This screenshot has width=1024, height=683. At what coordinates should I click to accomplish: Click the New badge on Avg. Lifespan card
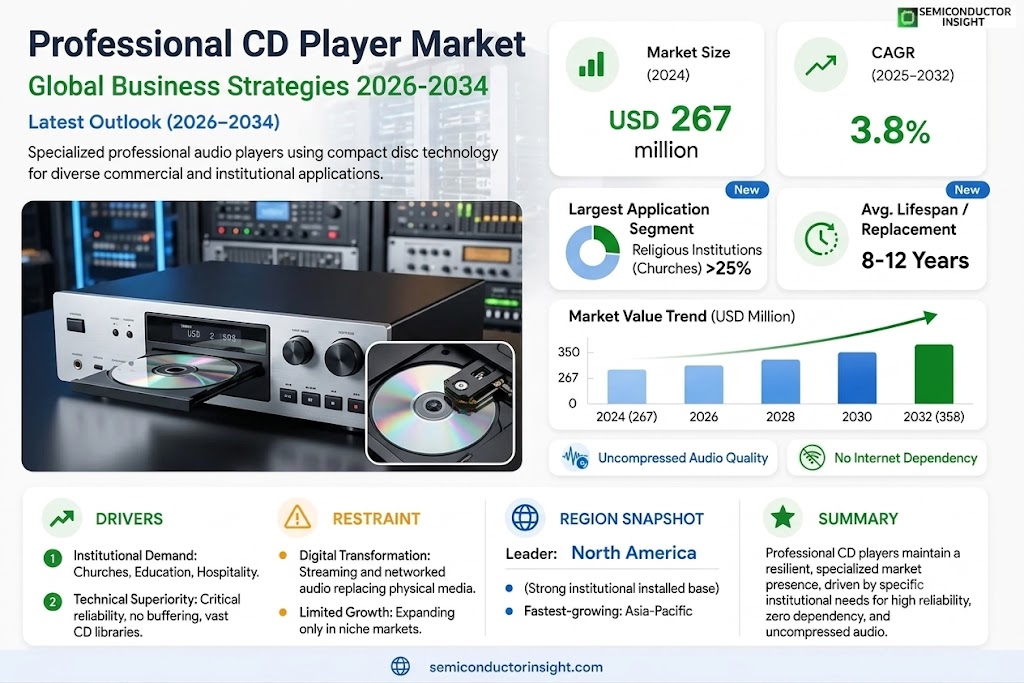[967, 189]
